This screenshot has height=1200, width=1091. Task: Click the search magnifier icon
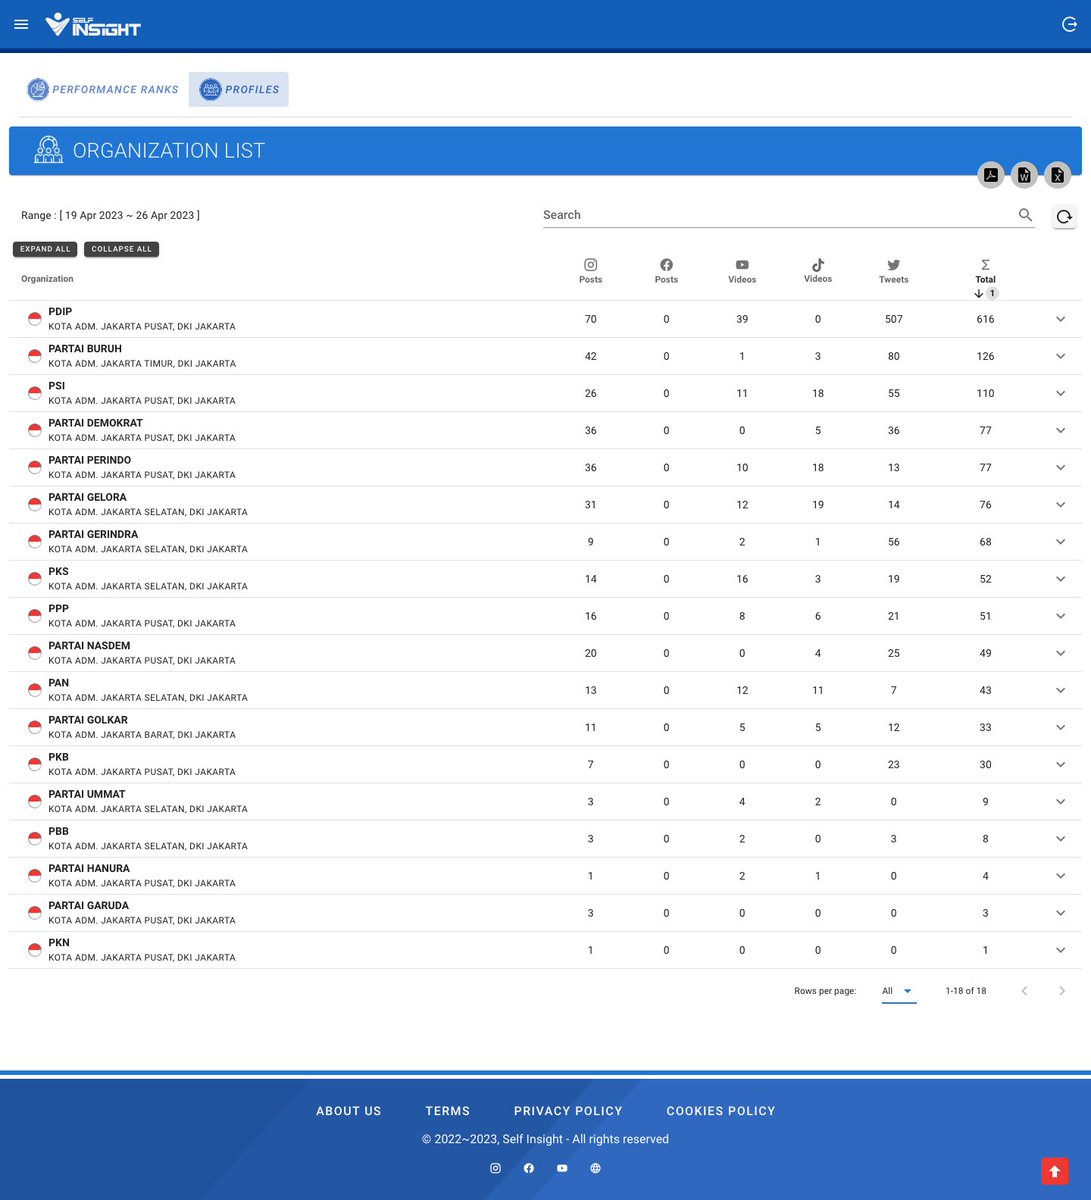point(1025,215)
